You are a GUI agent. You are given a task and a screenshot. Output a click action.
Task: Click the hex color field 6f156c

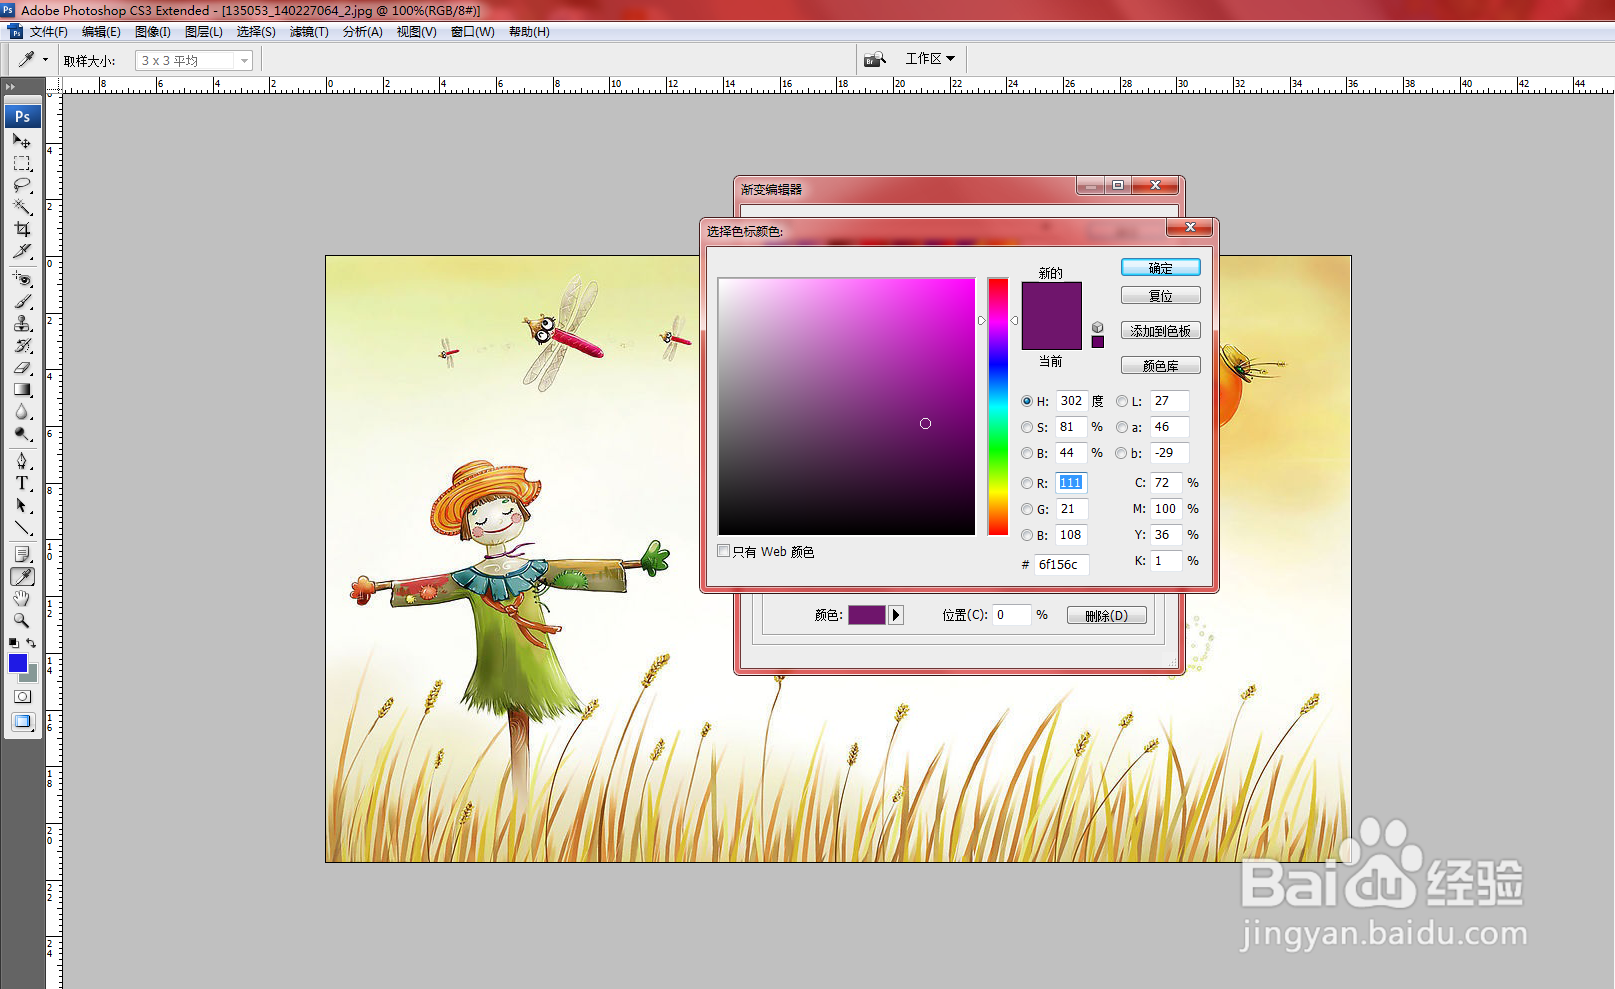click(x=1061, y=565)
